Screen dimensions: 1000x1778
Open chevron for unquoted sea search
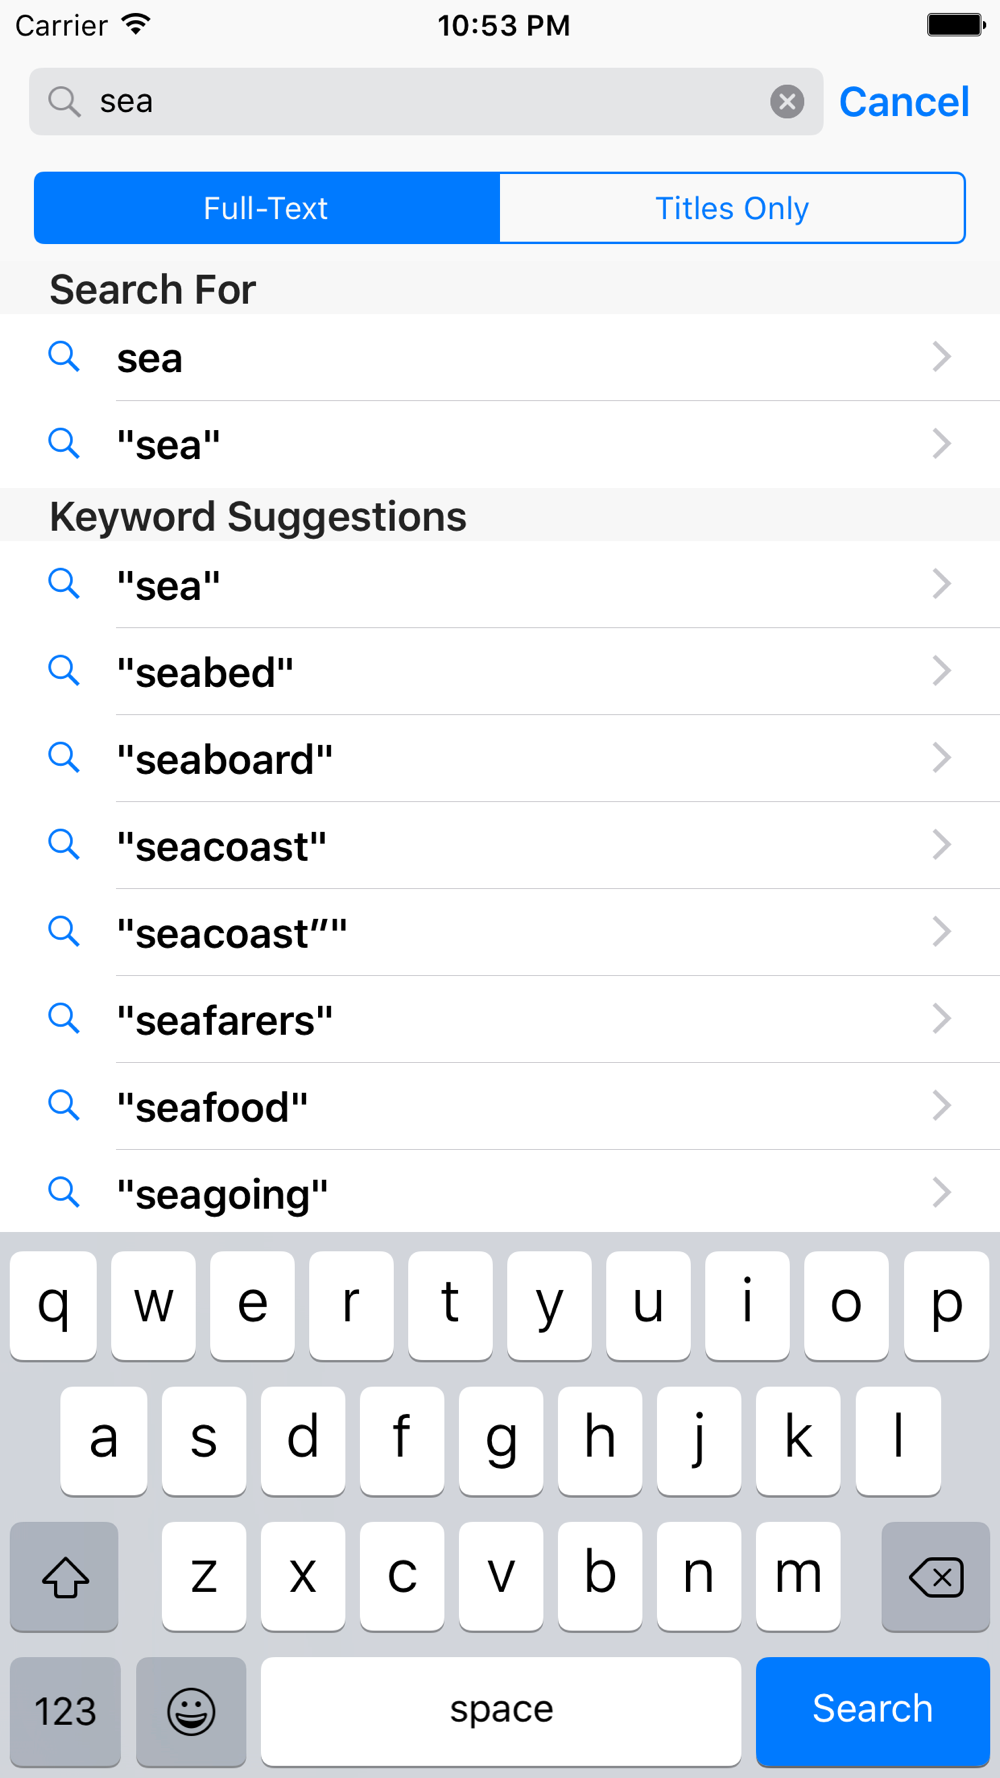tap(941, 356)
